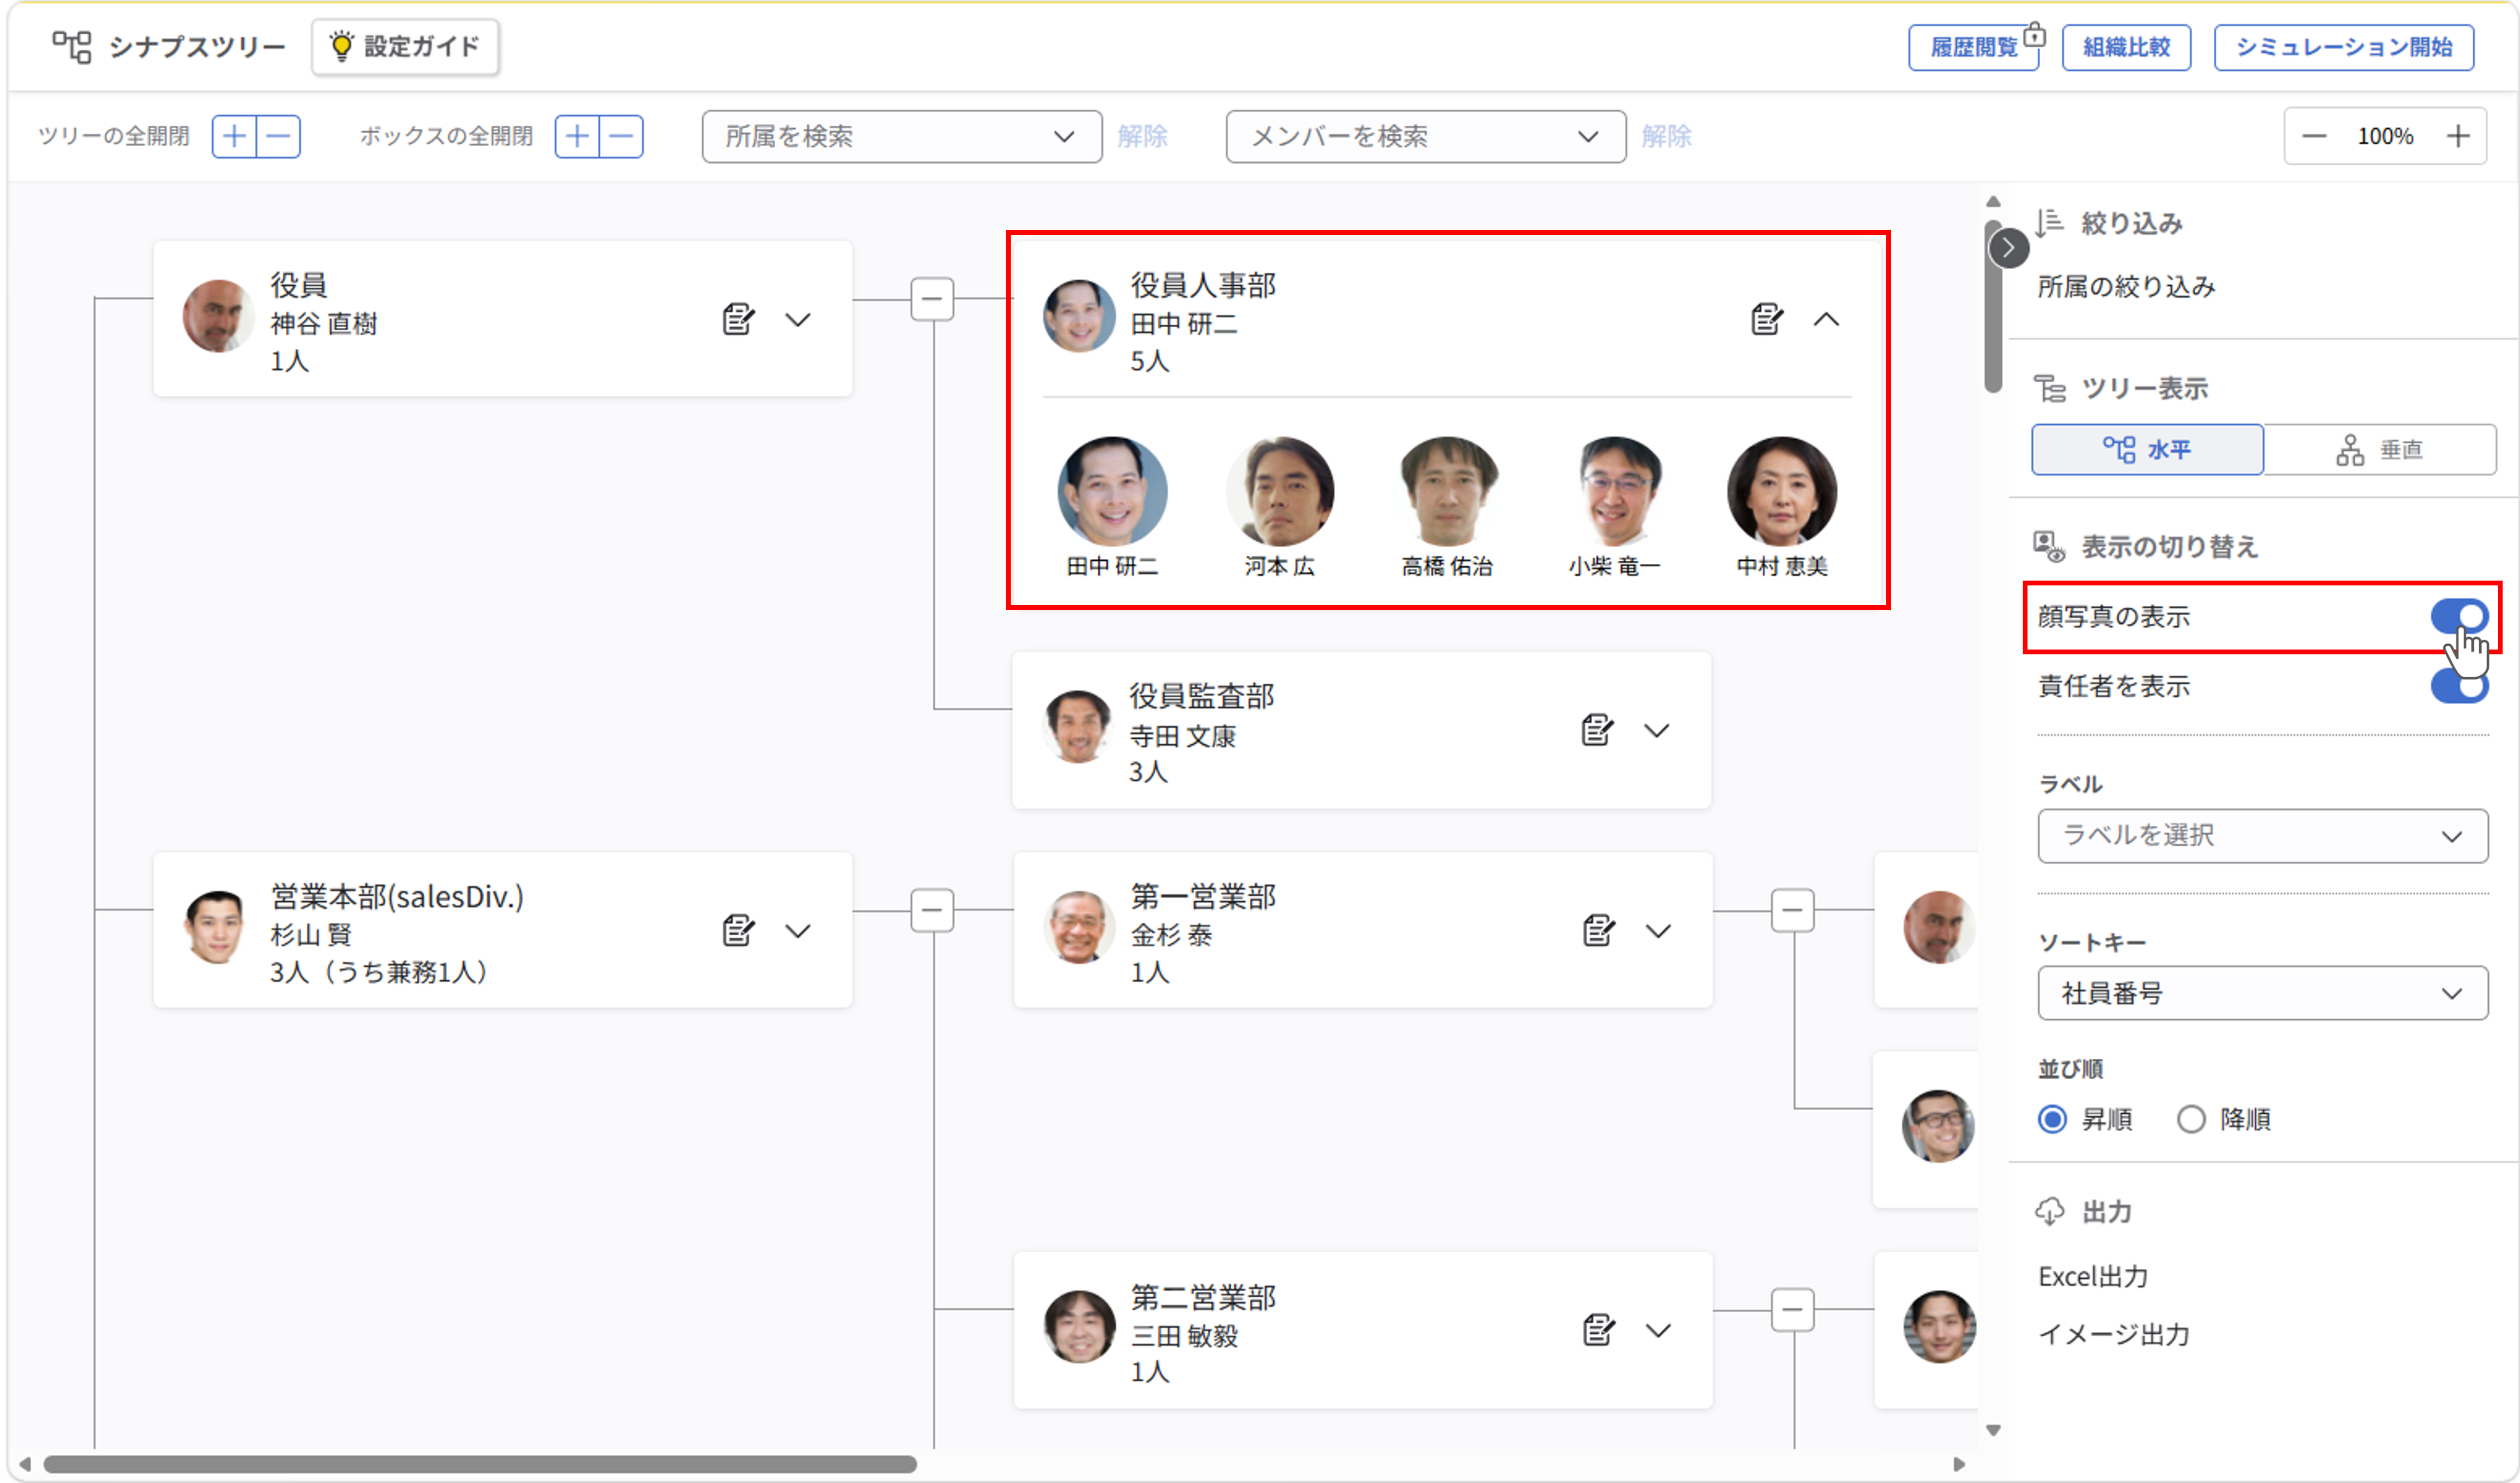This screenshot has width=2520, height=1483.
Task: Choose Excel出力 export
Action: (x=2093, y=1277)
